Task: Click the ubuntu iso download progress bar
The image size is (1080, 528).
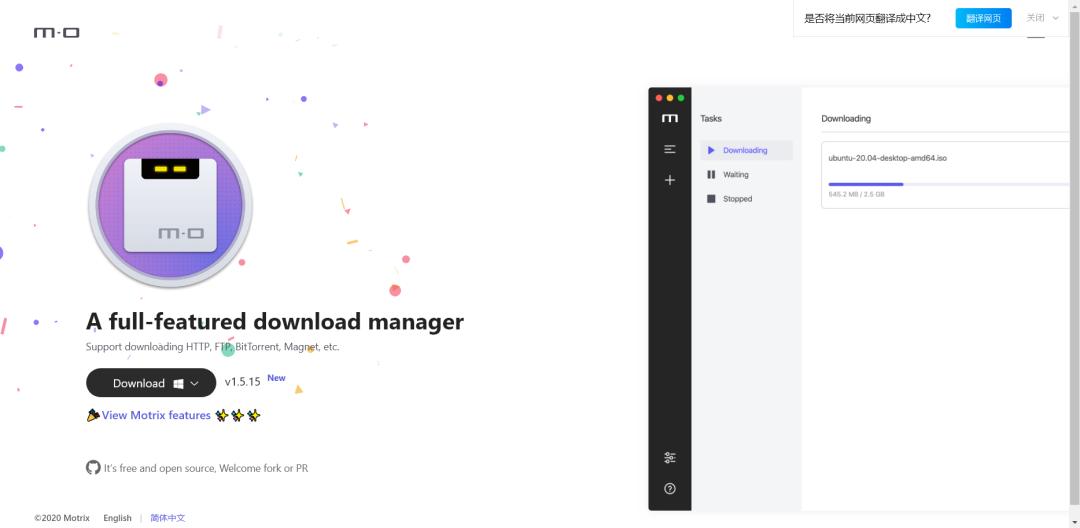Action: point(951,184)
